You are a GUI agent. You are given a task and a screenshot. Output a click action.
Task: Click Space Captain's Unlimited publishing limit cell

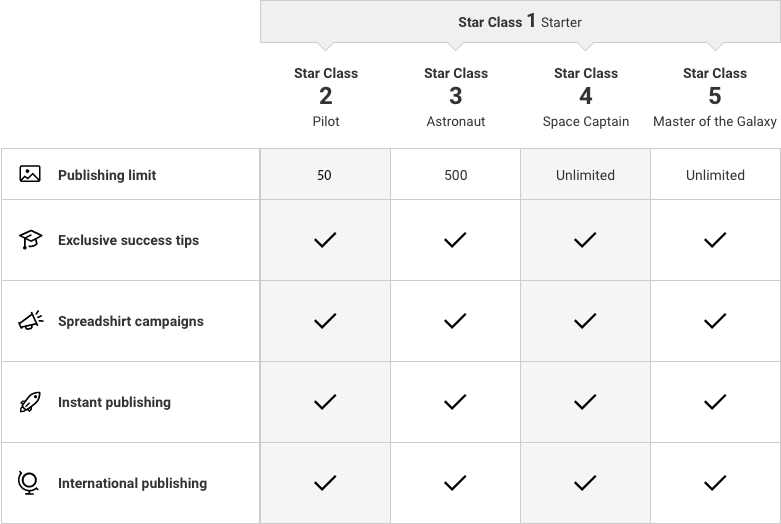[x=585, y=175]
